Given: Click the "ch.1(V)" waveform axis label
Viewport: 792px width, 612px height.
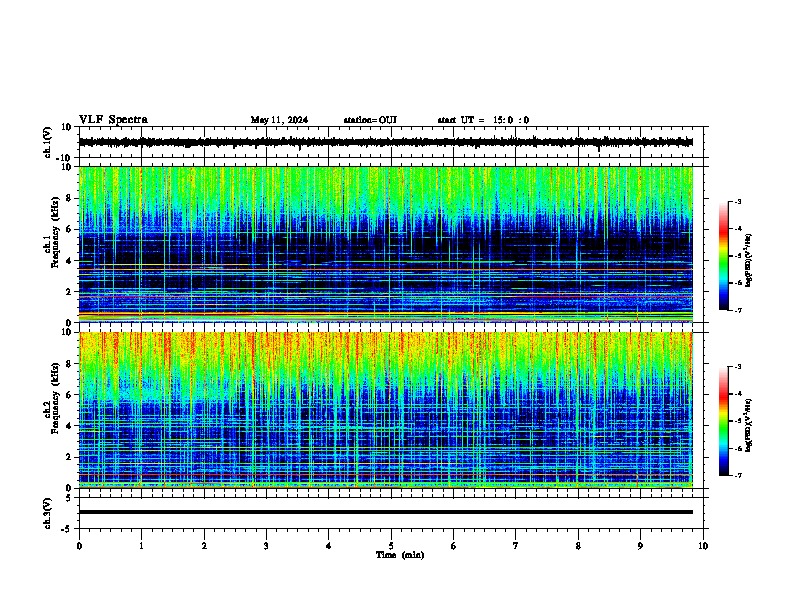Looking at the screenshot, I should tap(48, 142).
